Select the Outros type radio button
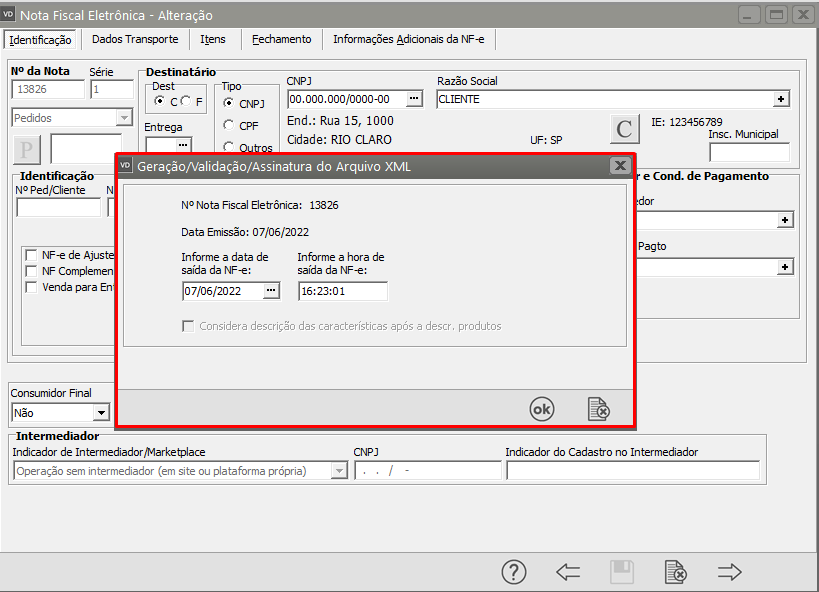The height and width of the screenshot is (592, 819). click(229, 148)
